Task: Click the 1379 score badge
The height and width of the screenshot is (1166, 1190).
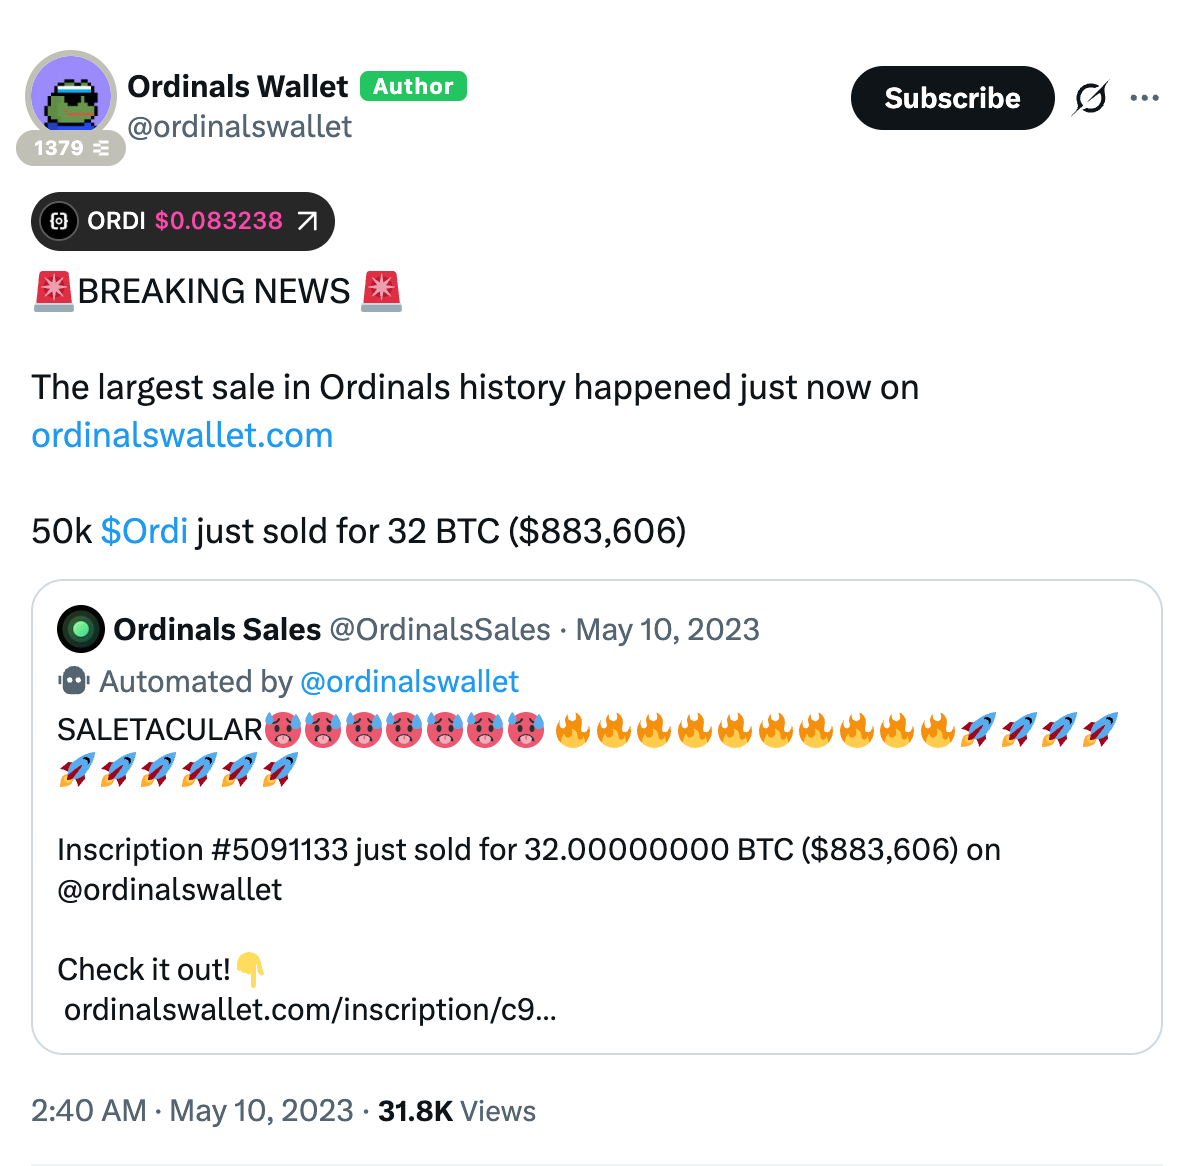Action: (71, 149)
